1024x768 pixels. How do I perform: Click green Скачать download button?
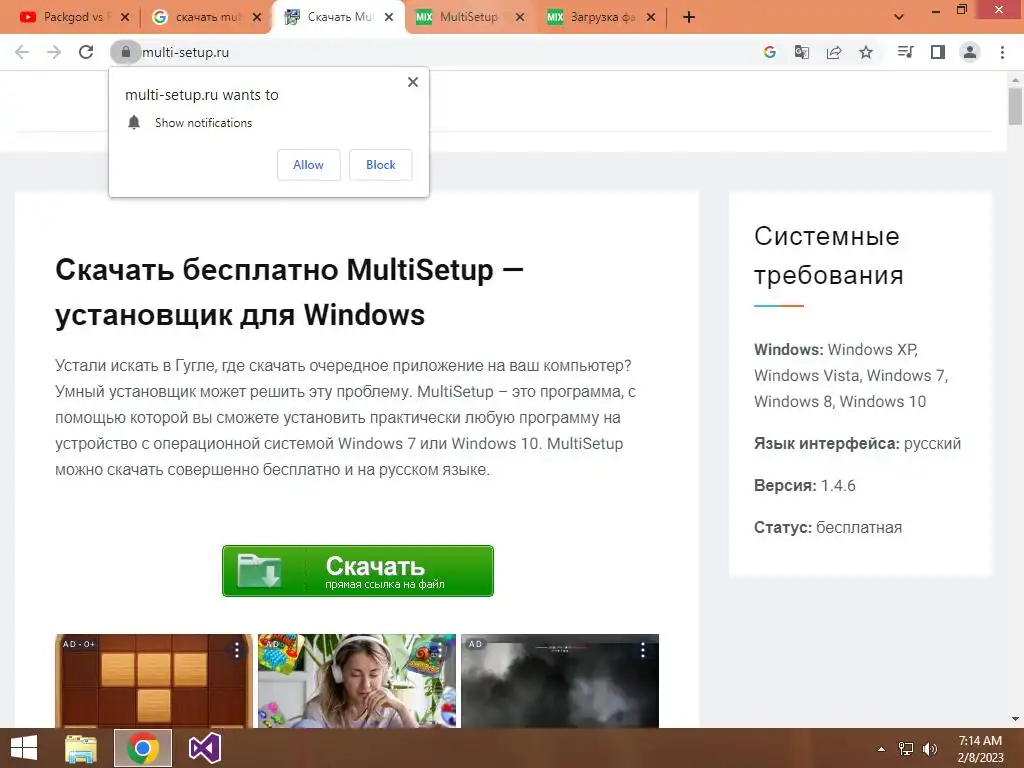358,571
